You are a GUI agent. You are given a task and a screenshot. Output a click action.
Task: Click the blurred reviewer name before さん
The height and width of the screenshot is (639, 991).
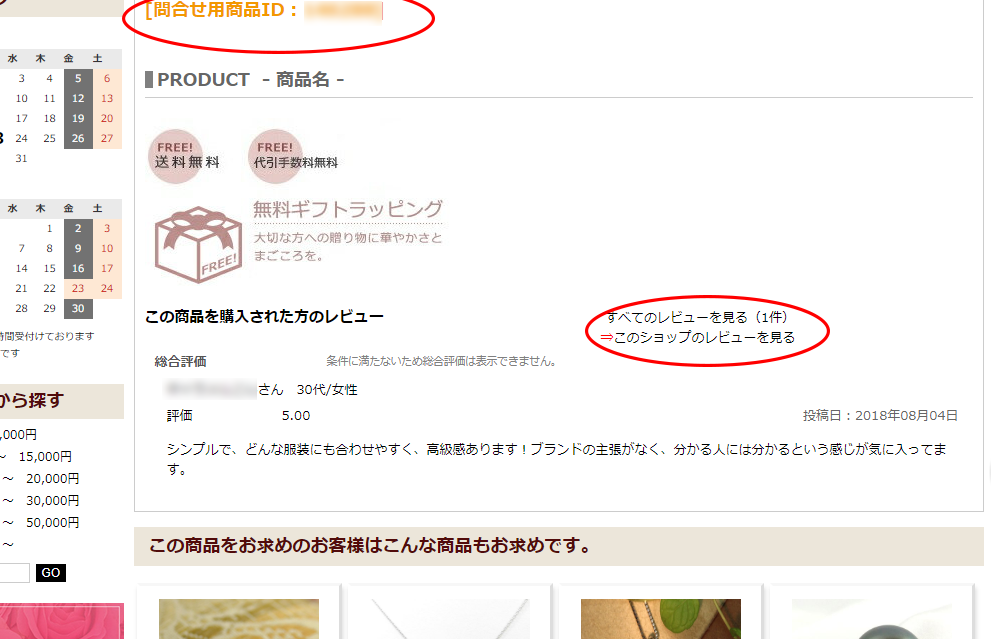[x=210, y=389]
